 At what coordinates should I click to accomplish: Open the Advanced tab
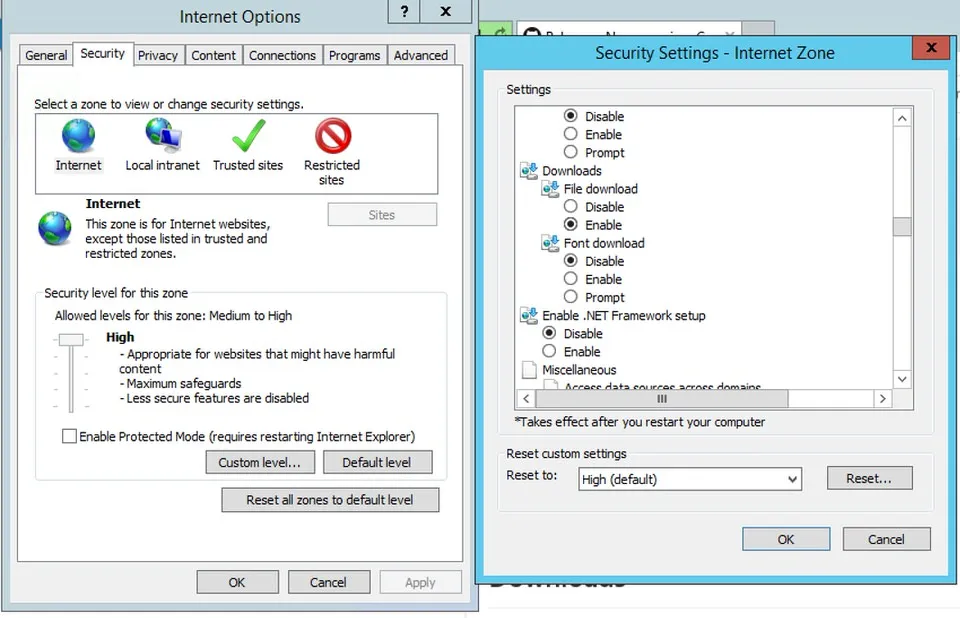coord(420,55)
